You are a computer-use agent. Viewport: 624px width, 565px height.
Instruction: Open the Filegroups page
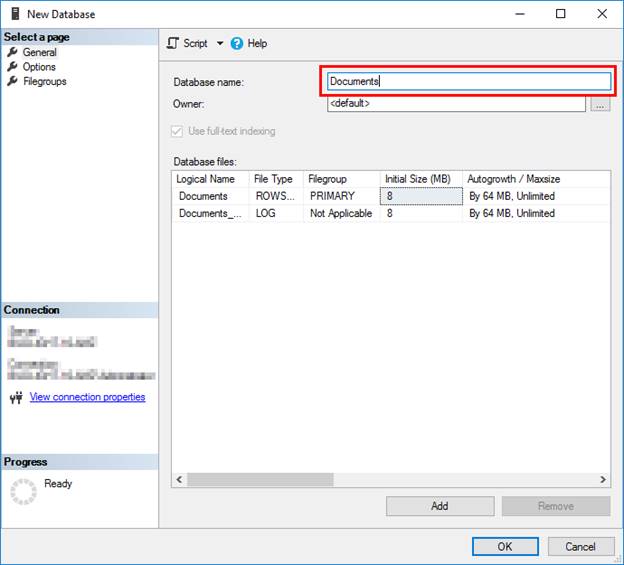(x=45, y=82)
